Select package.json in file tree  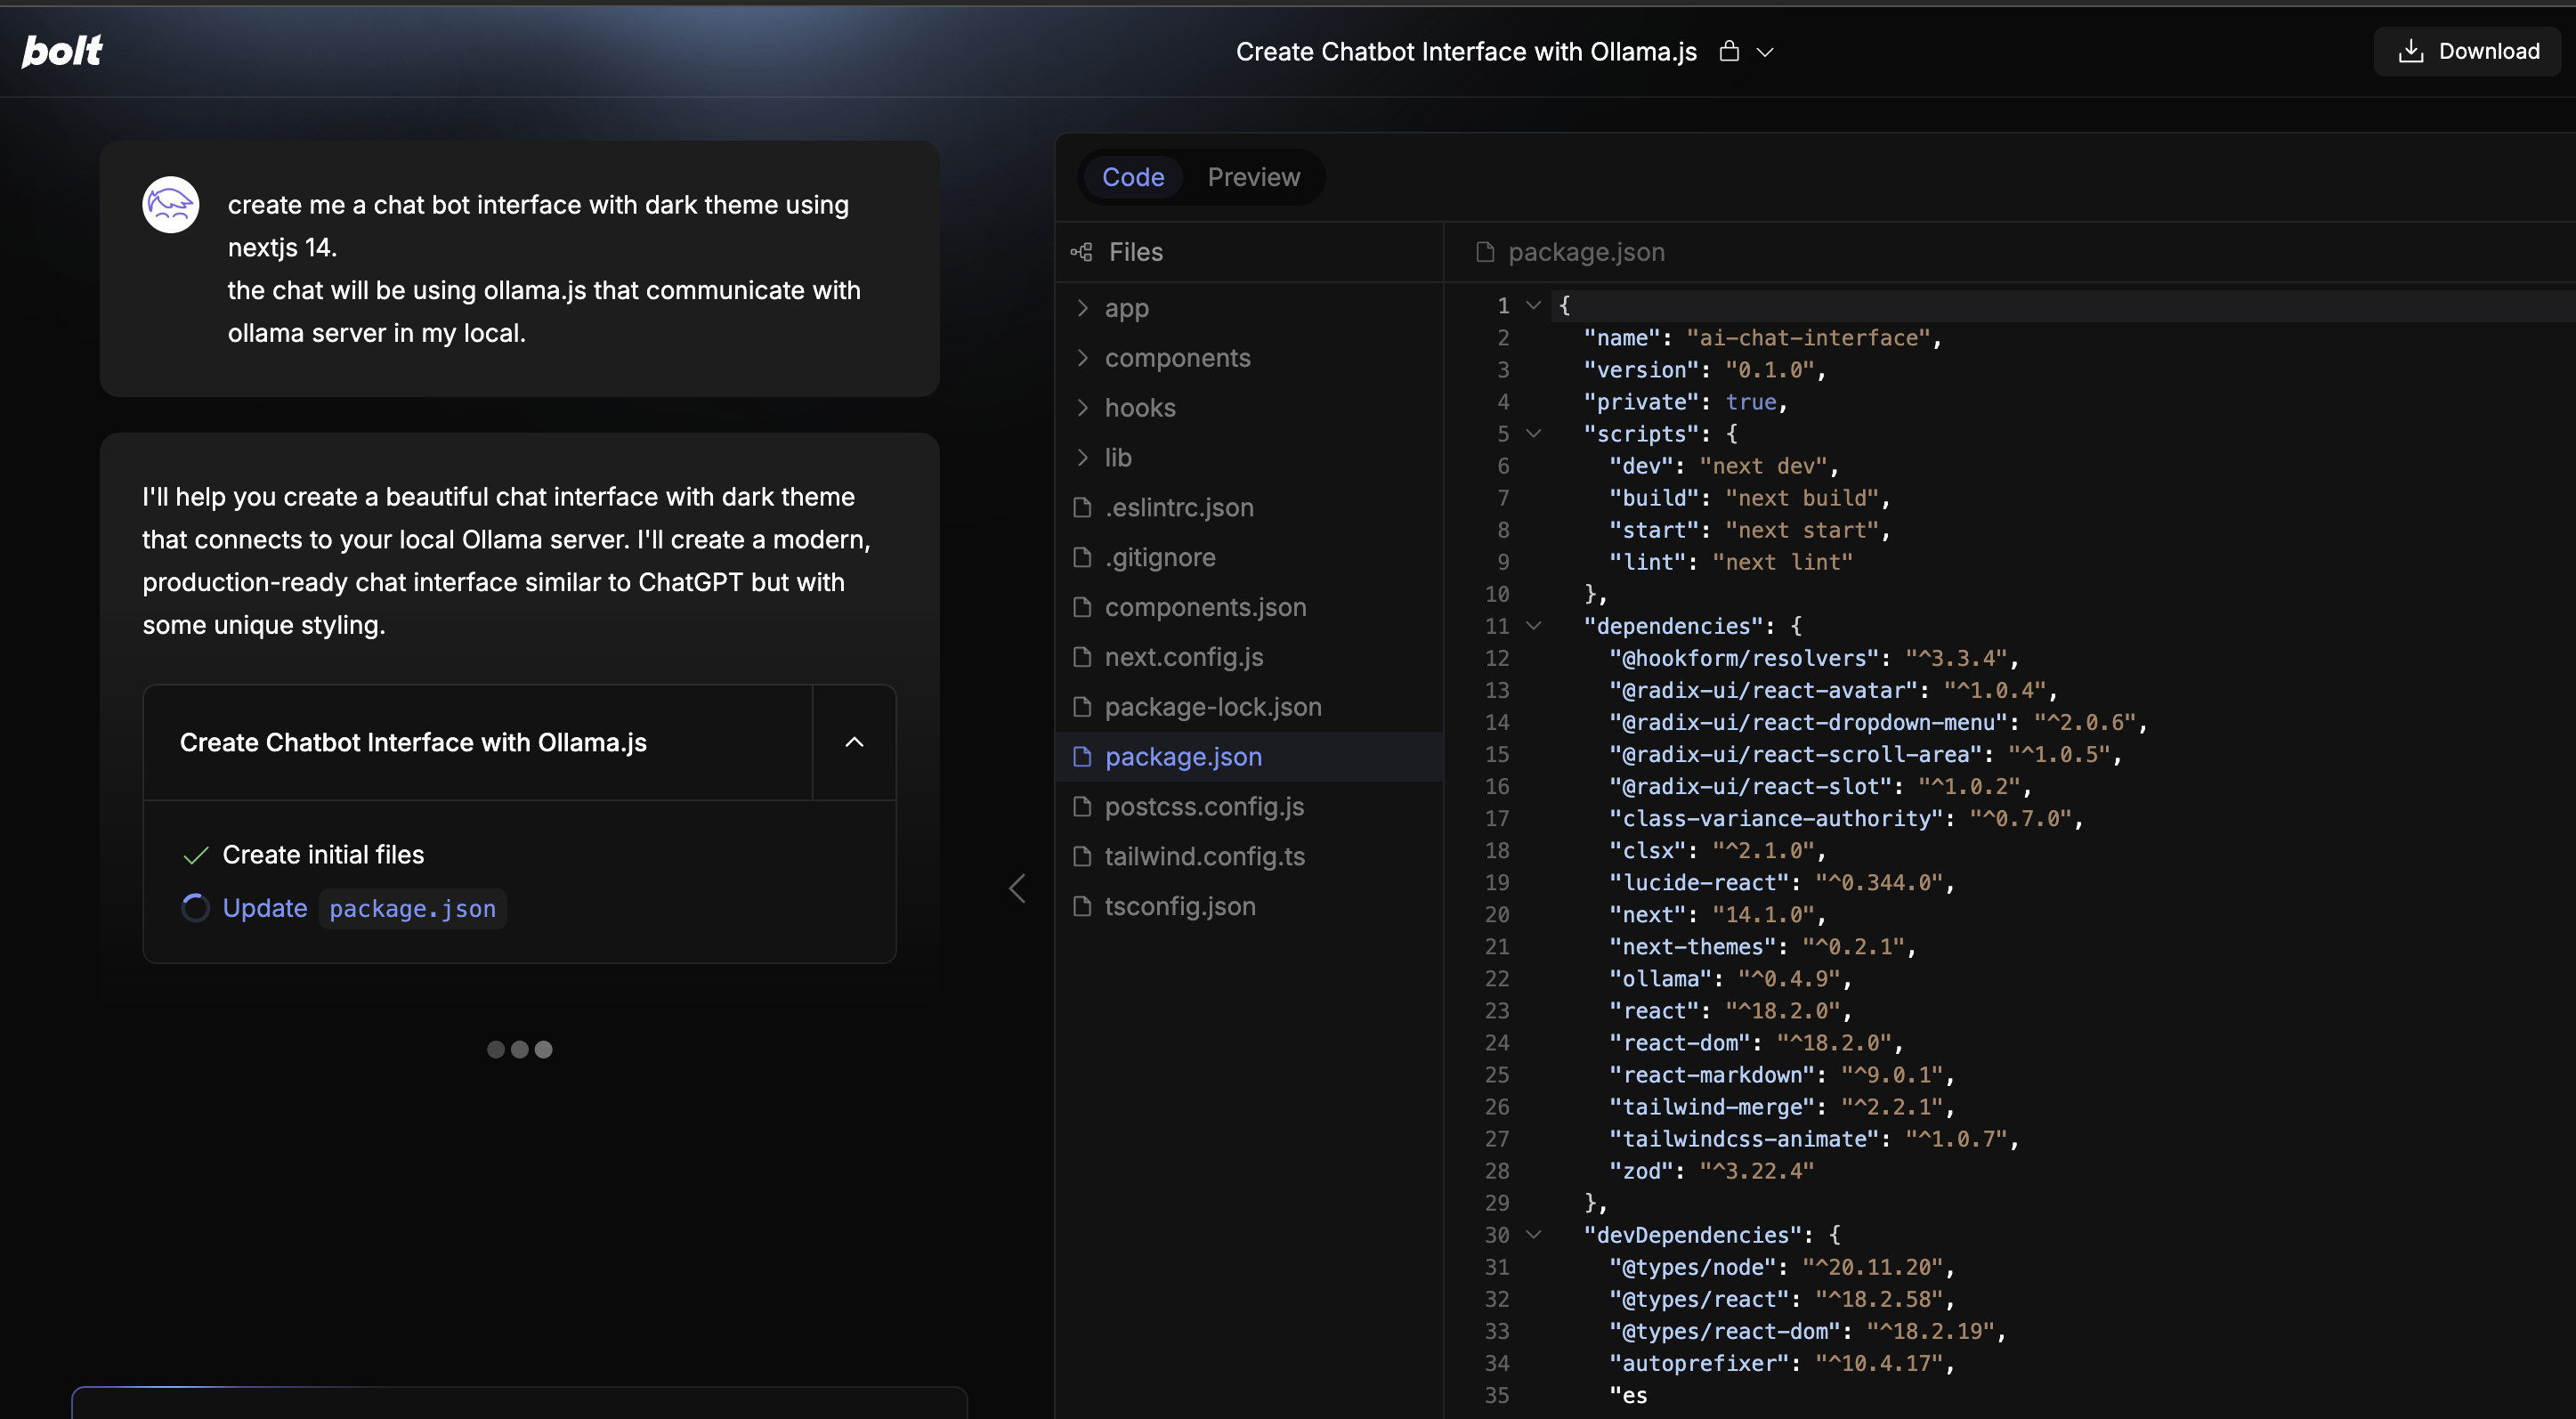coord(1250,757)
